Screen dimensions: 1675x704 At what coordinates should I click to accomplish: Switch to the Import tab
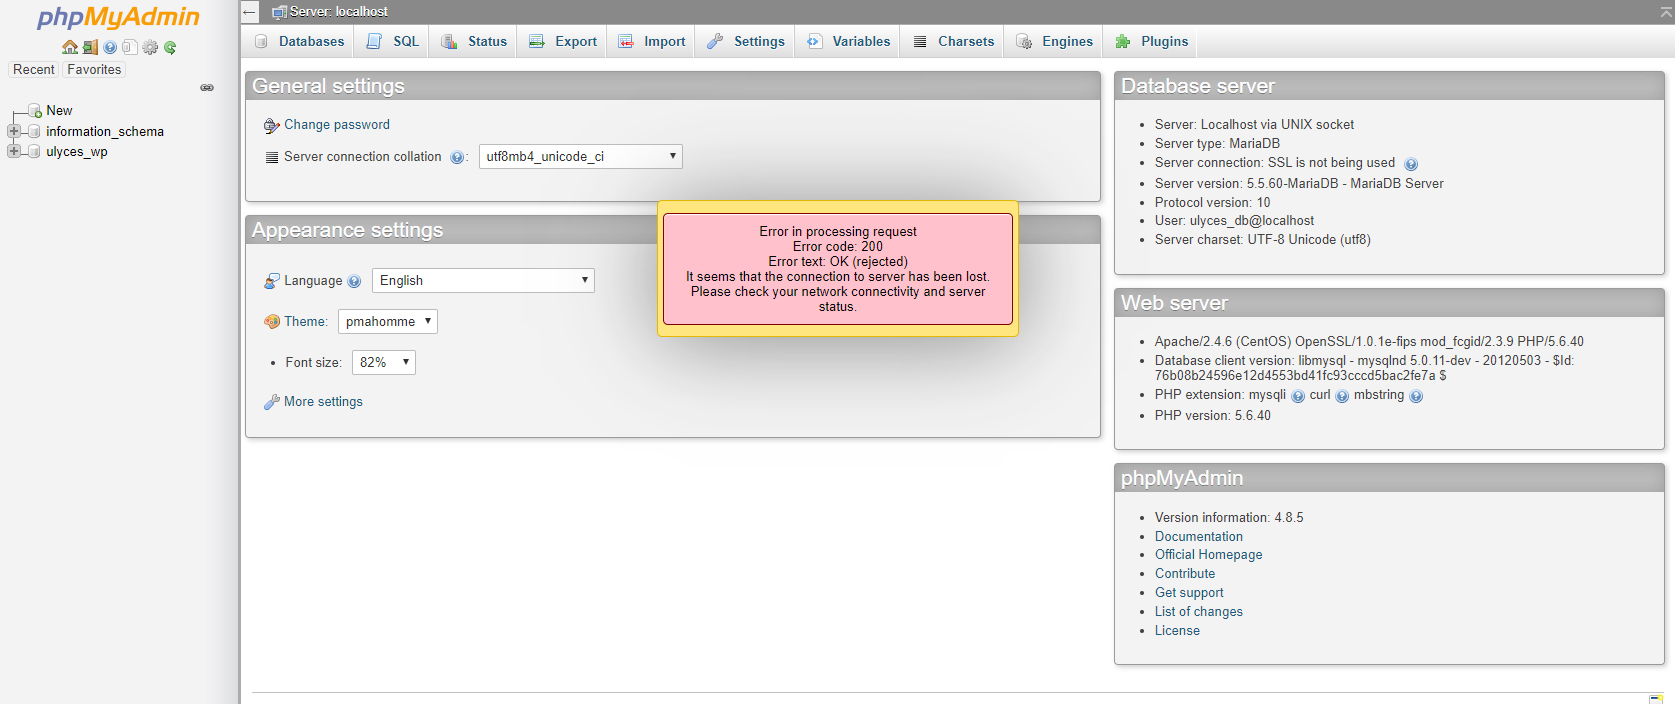click(651, 41)
